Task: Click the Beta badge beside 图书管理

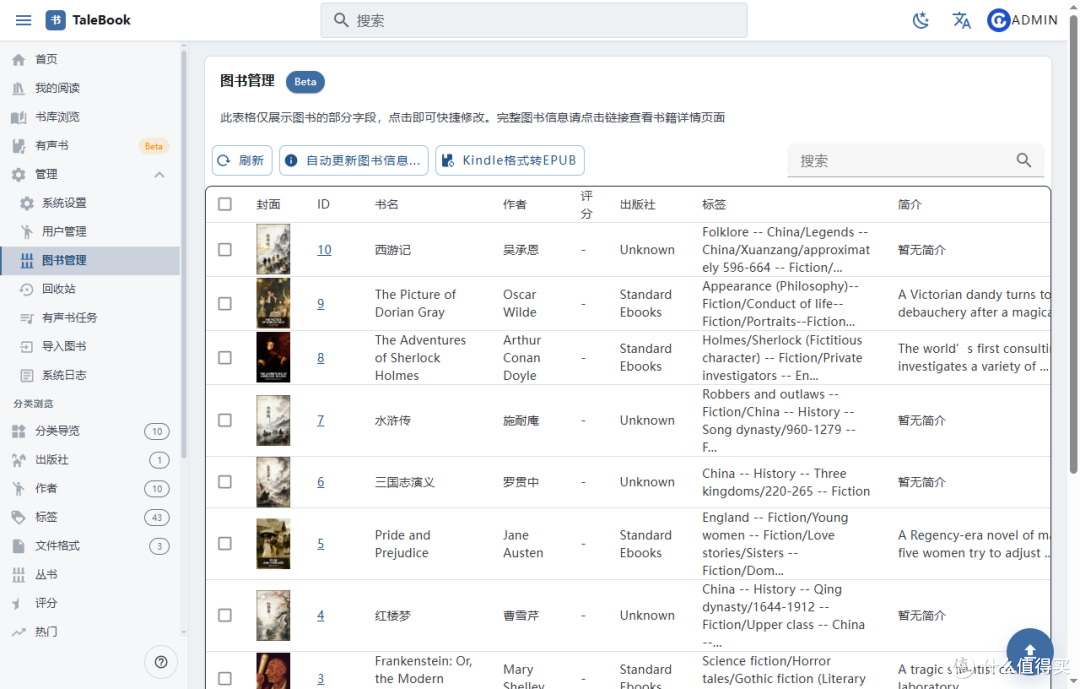Action: pyautogui.click(x=305, y=82)
